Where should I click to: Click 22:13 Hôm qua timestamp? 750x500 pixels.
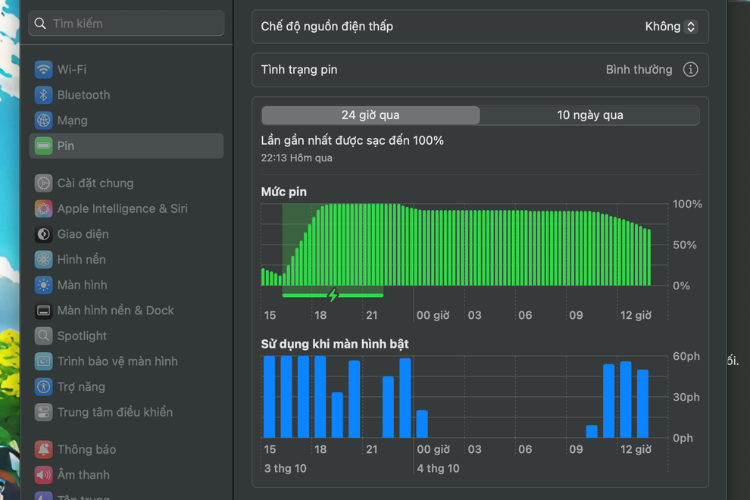(x=297, y=158)
